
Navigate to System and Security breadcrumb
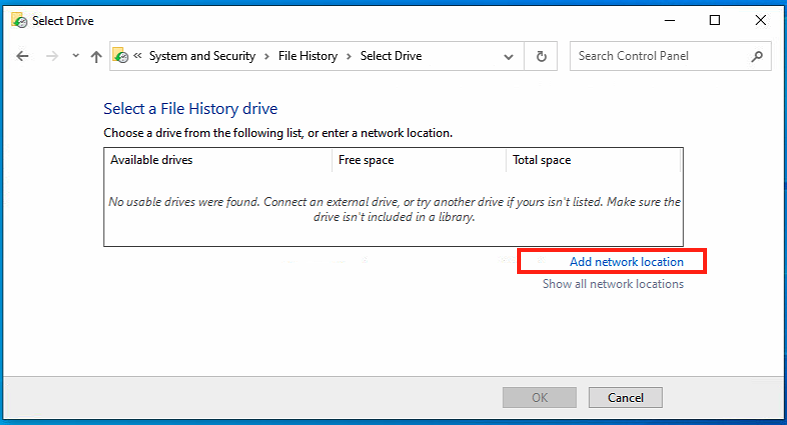click(x=202, y=57)
